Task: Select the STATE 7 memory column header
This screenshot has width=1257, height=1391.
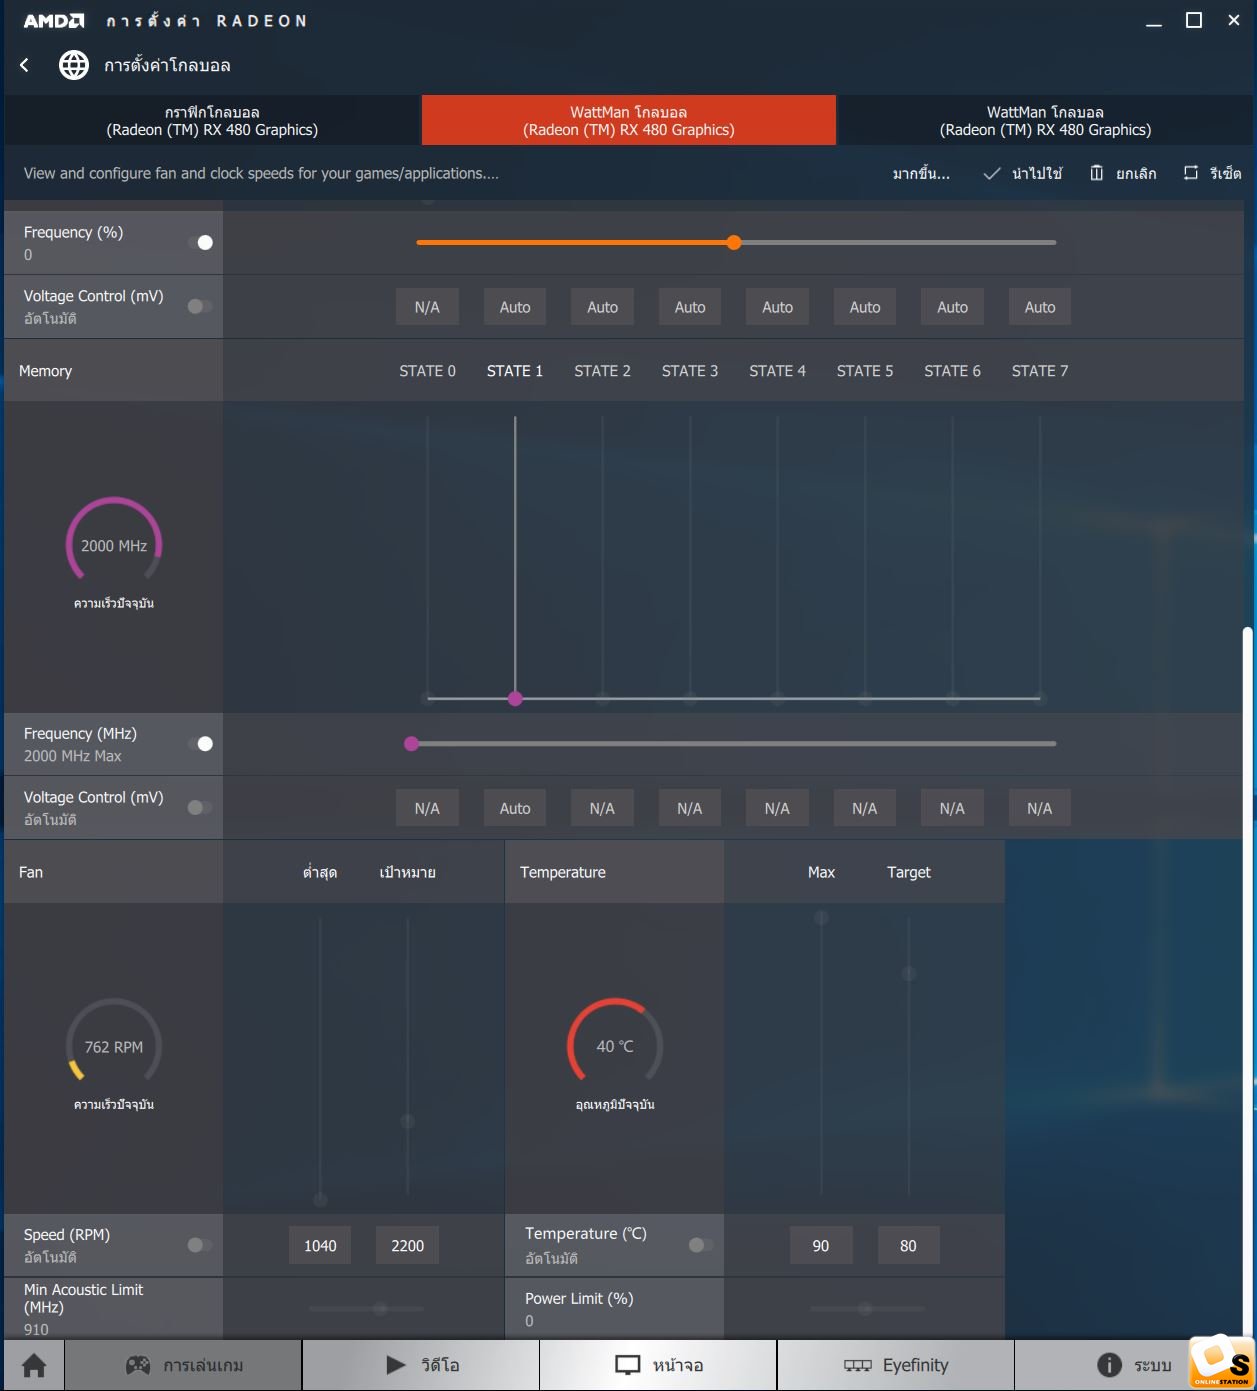Action: [1040, 371]
